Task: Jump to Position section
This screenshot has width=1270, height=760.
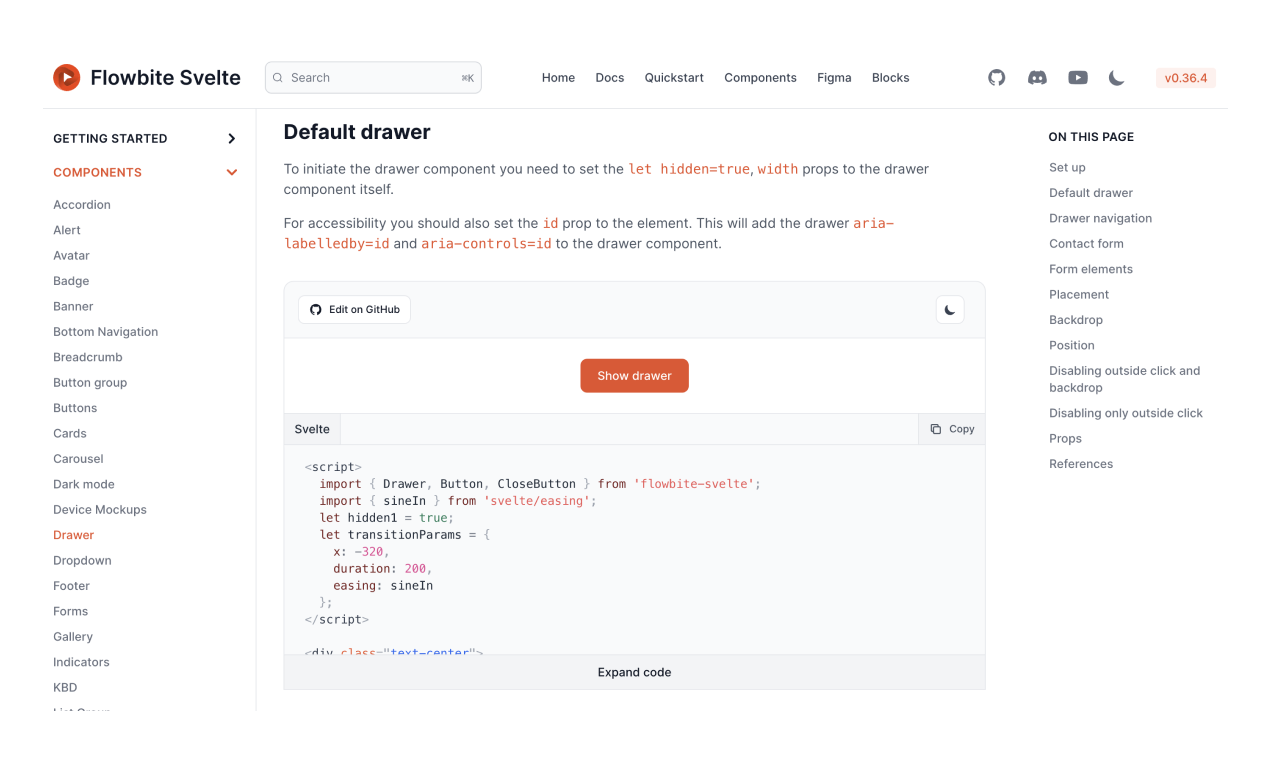Action: point(1072,346)
